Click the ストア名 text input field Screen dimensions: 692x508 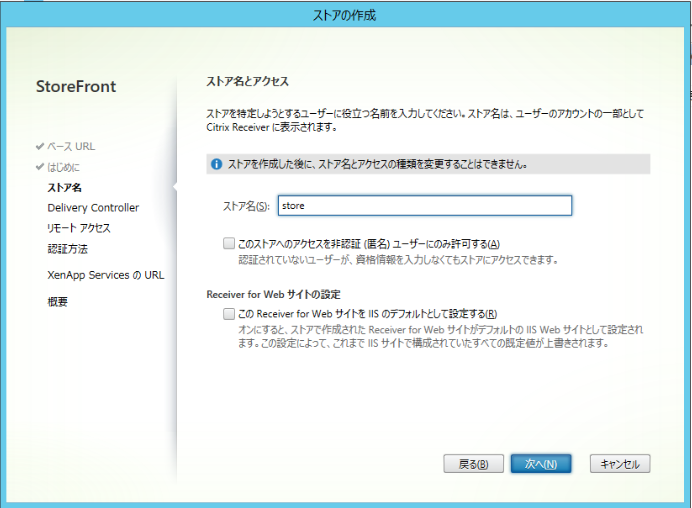pos(425,206)
